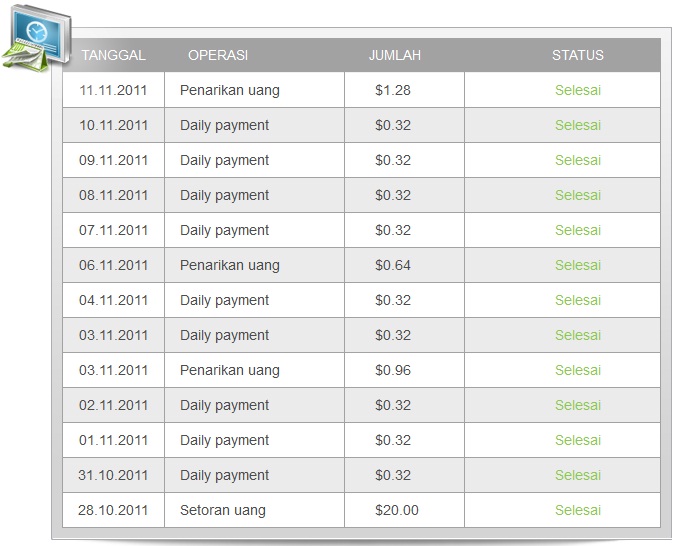Screen dimensions: 677x546
Task: Select the date 10.11.2011
Action: pos(113,125)
